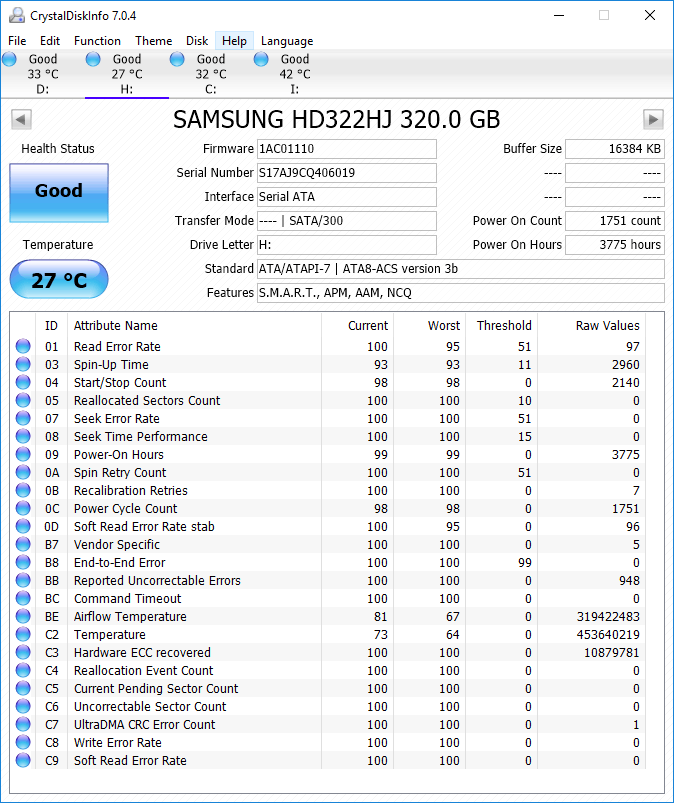Click the Worst column header
This screenshot has width=674, height=803.
[444, 326]
